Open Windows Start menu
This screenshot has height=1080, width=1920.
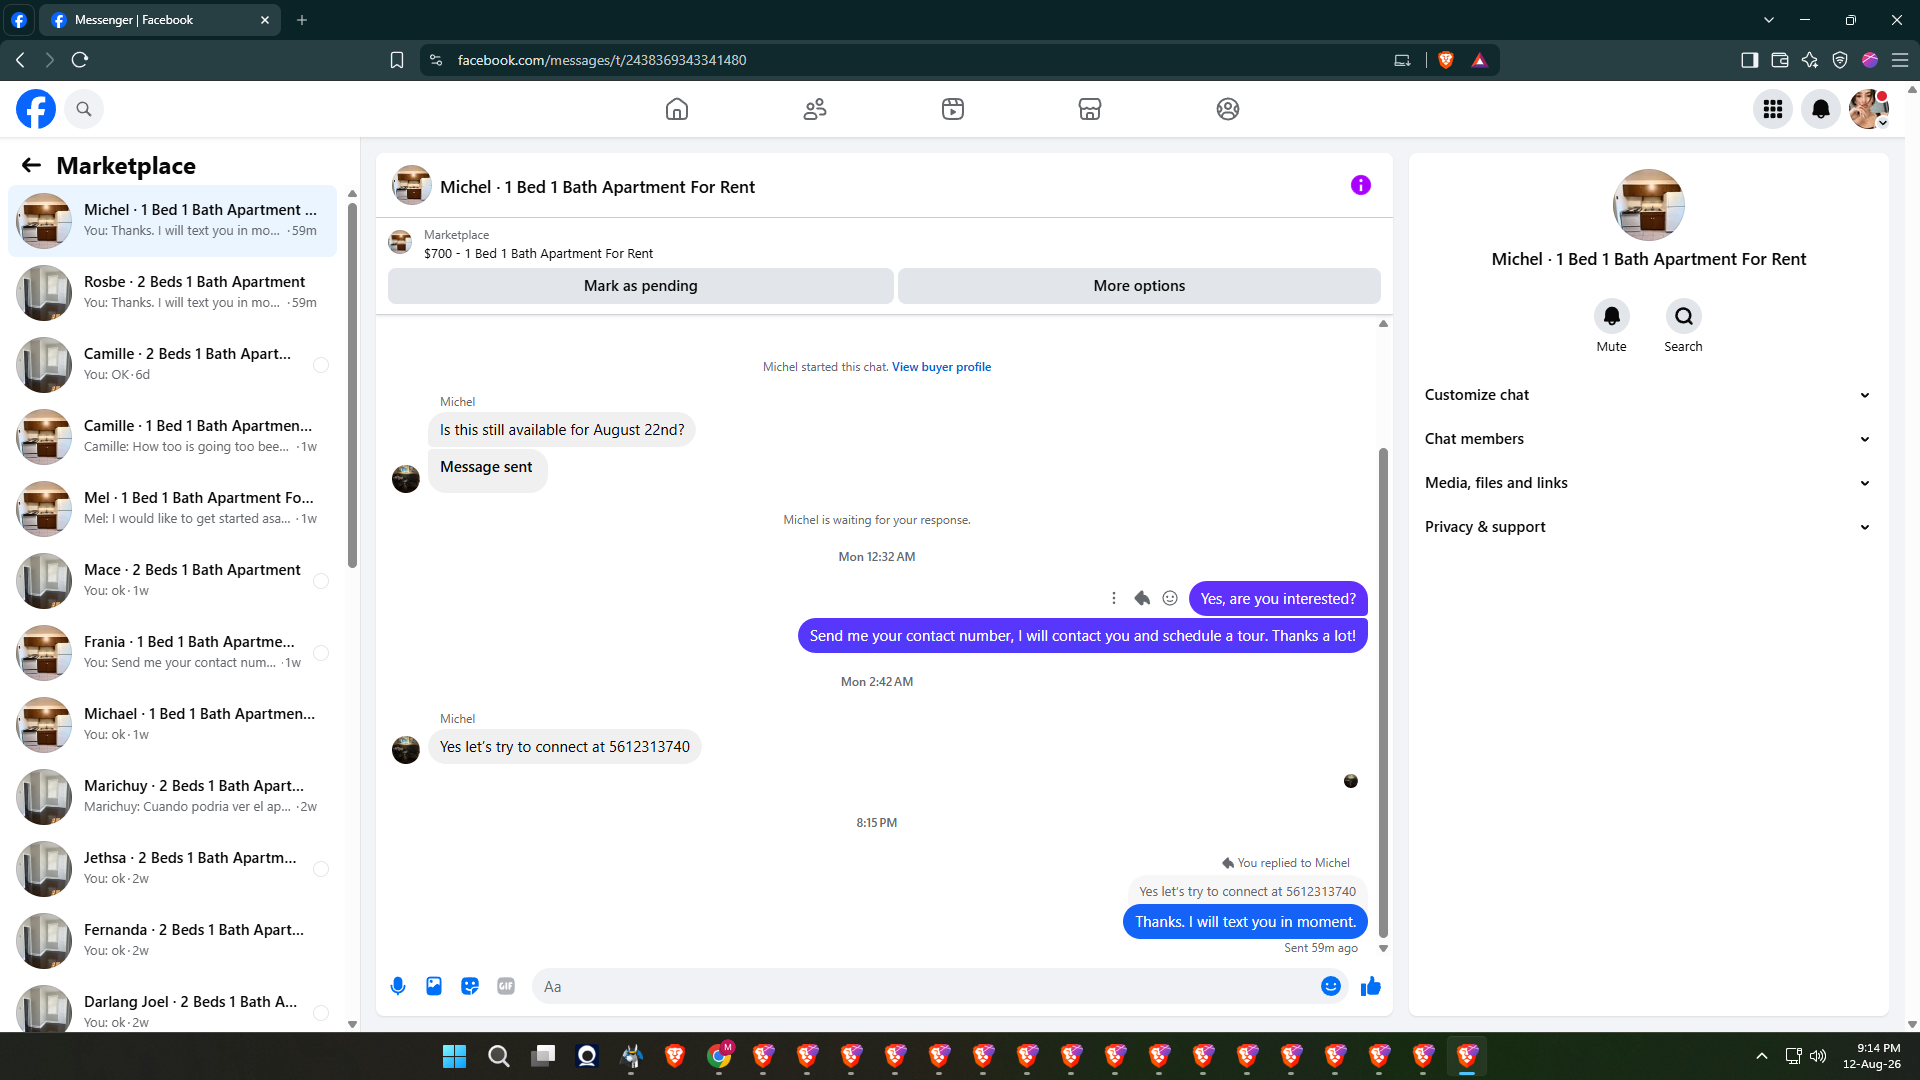click(455, 1056)
